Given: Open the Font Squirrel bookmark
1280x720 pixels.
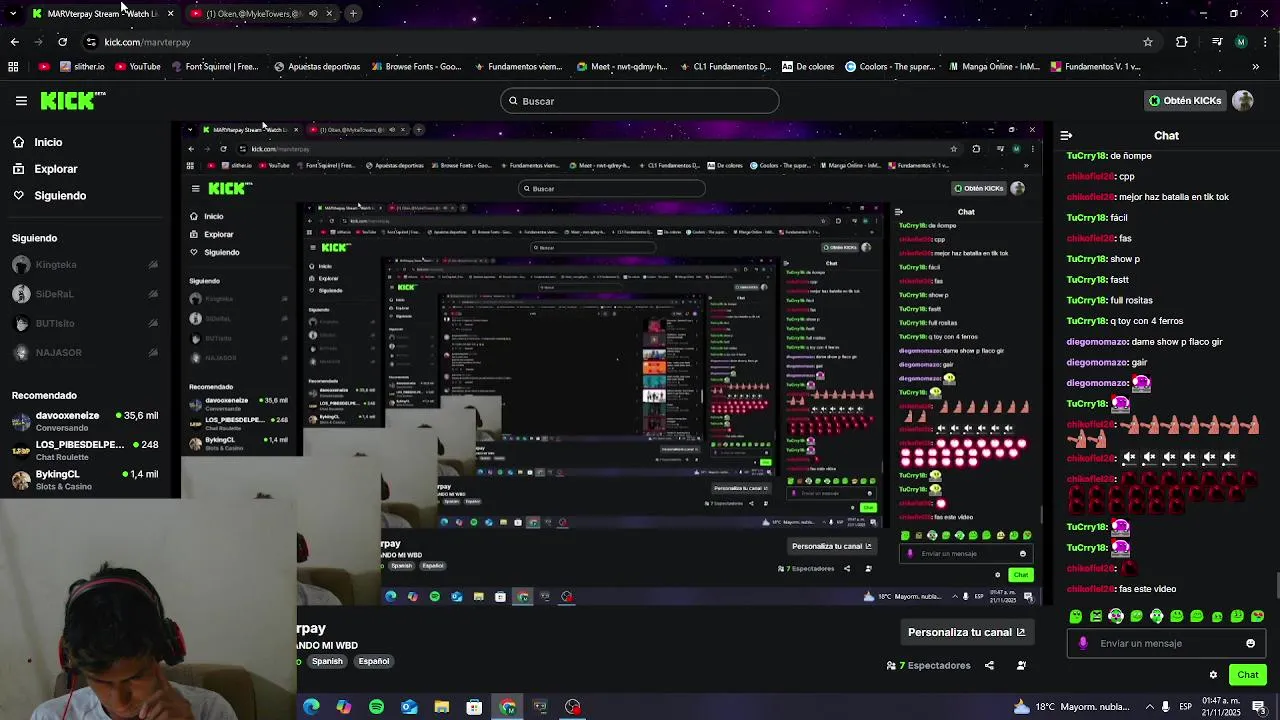Looking at the screenshot, I should pos(215,67).
